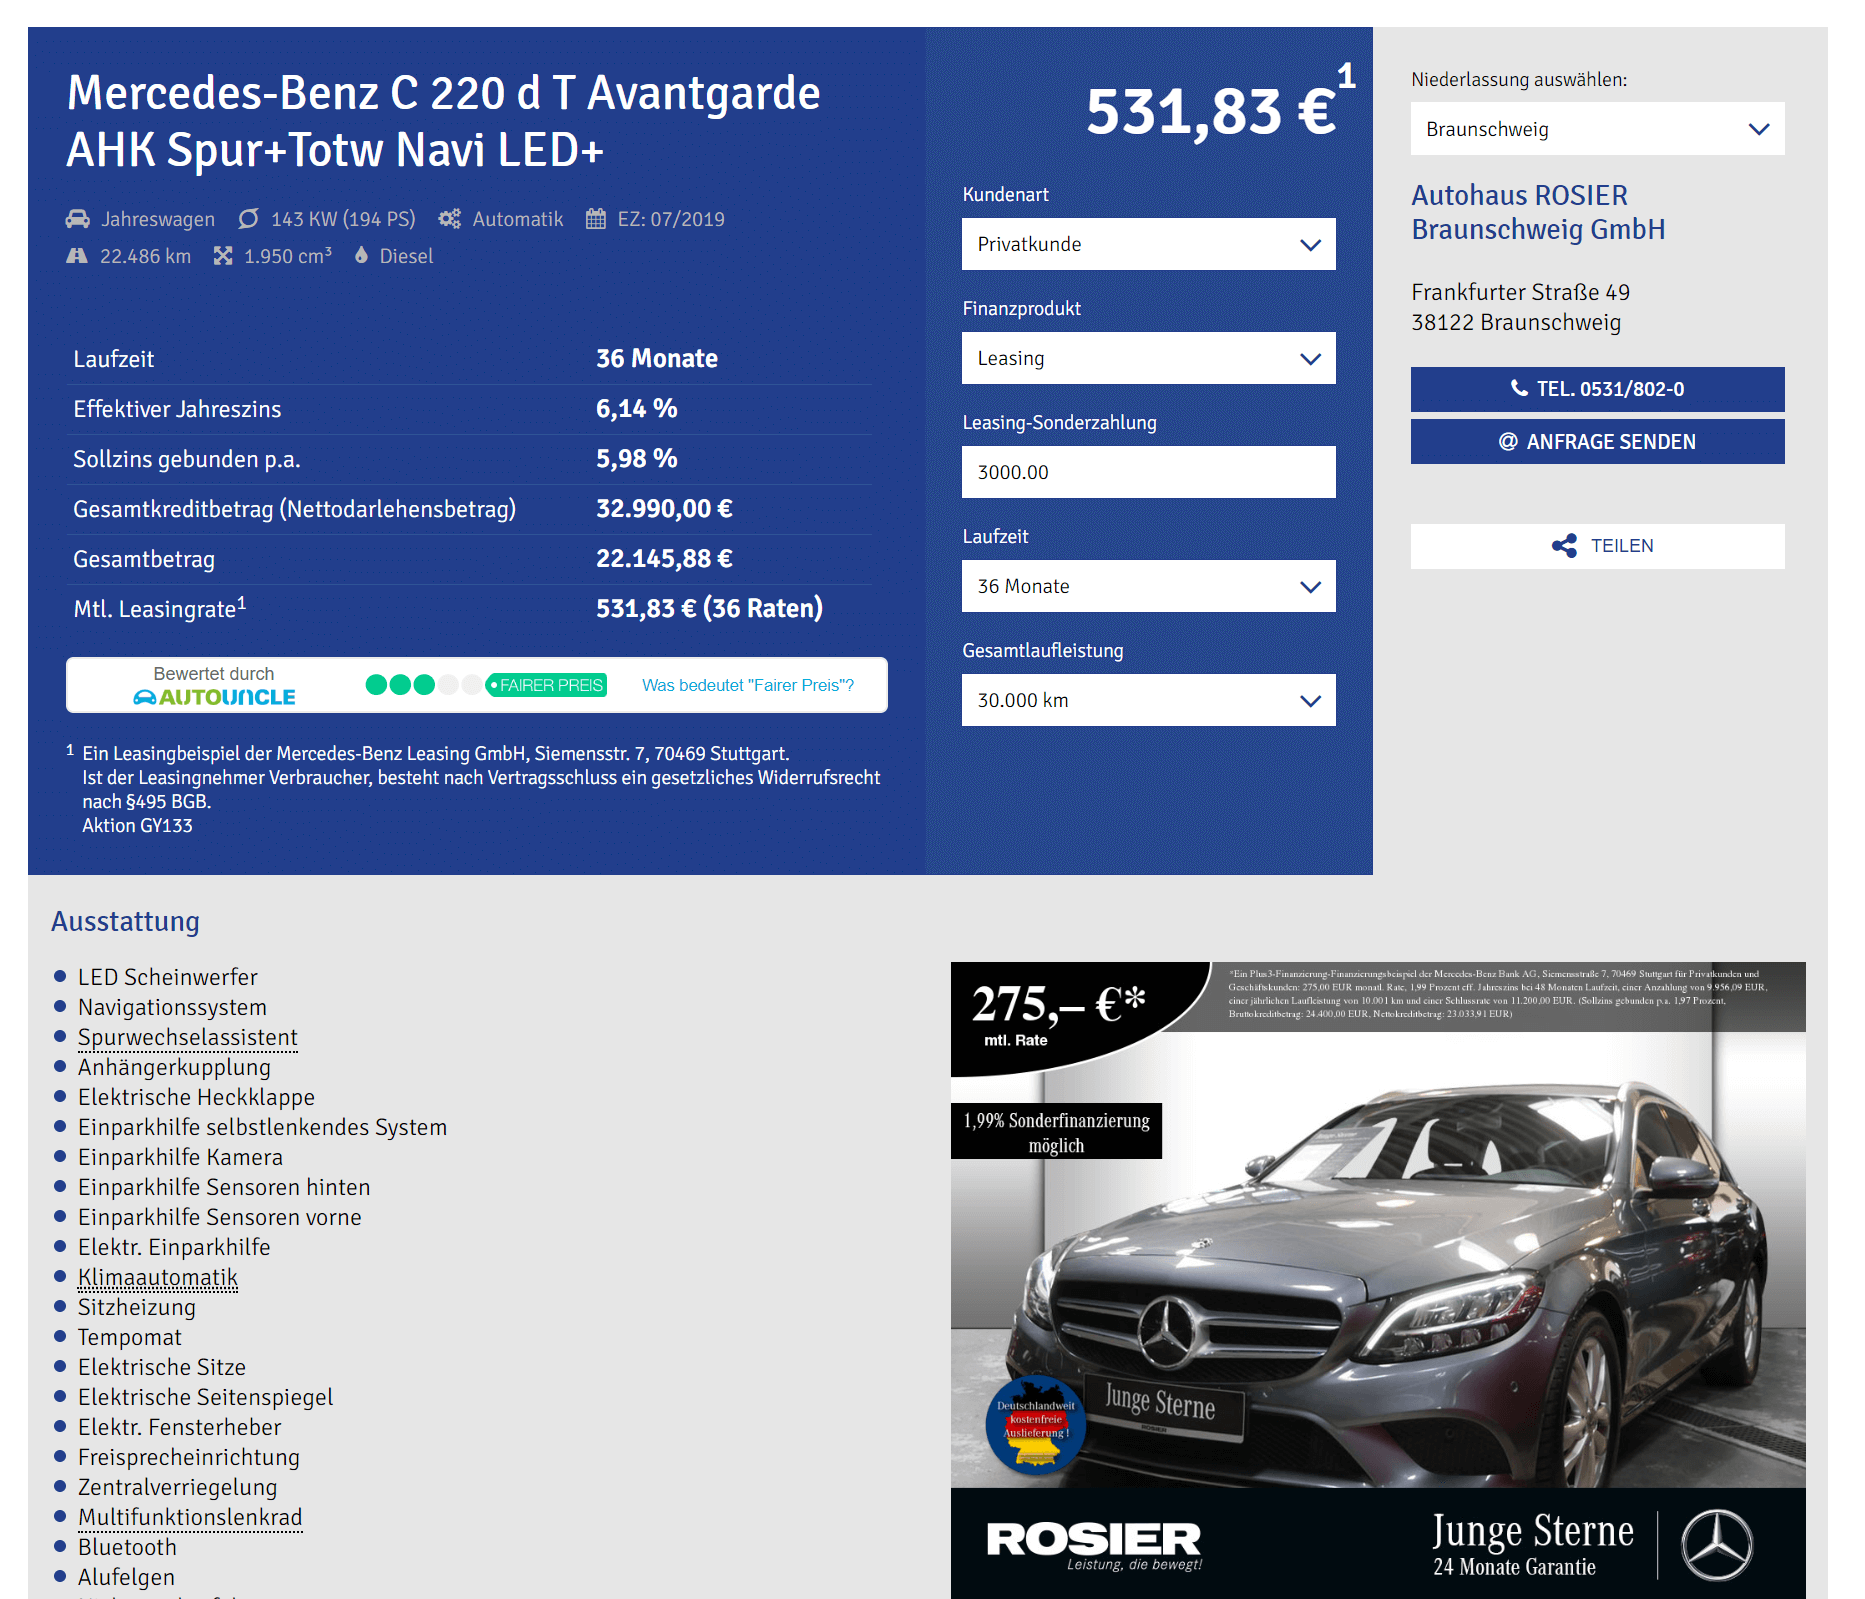This screenshot has width=1865, height=1599.
Task: Click the Aktion GY133 footnote text
Action: (137, 825)
